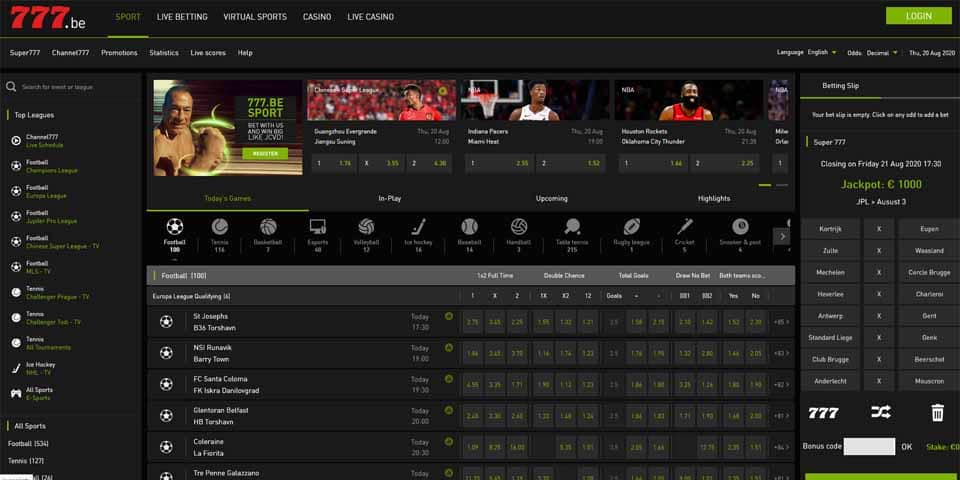Open the Live Casino menu
This screenshot has height=480, width=960.
(x=370, y=17)
